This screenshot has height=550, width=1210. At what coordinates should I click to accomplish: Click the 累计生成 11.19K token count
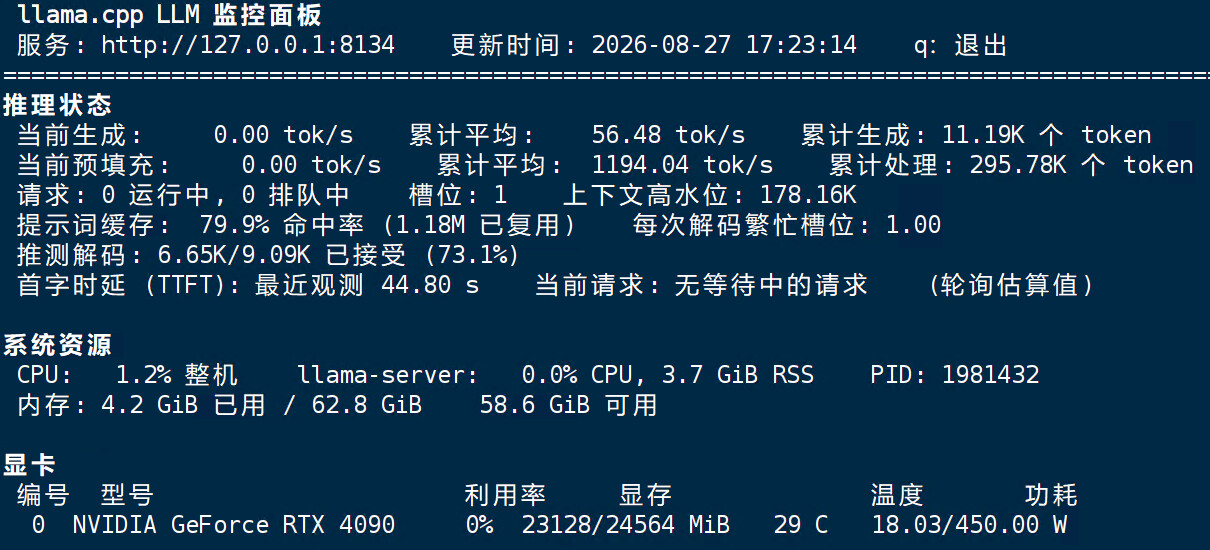pos(1047,135)
